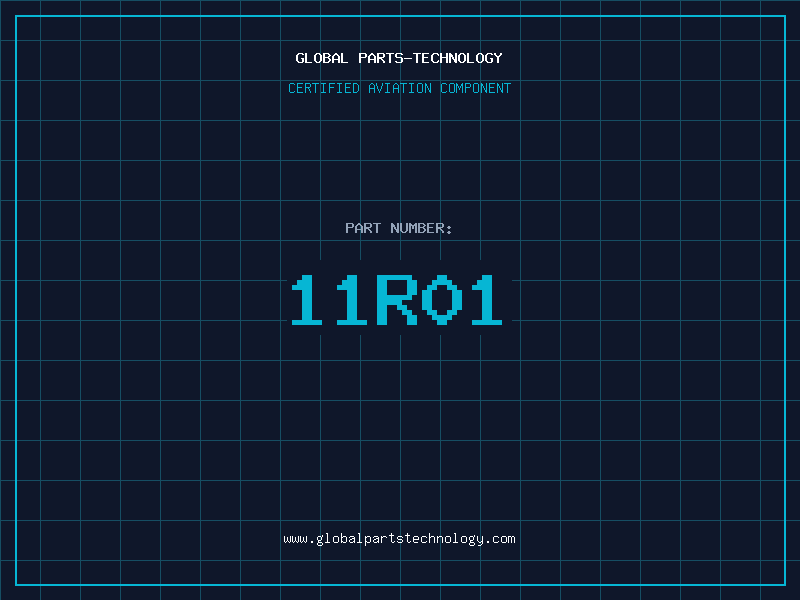Image resolution: width=800 pixels, height=600 pixels.
Task: Click the digit 0 in the part number
Action: 440,301
